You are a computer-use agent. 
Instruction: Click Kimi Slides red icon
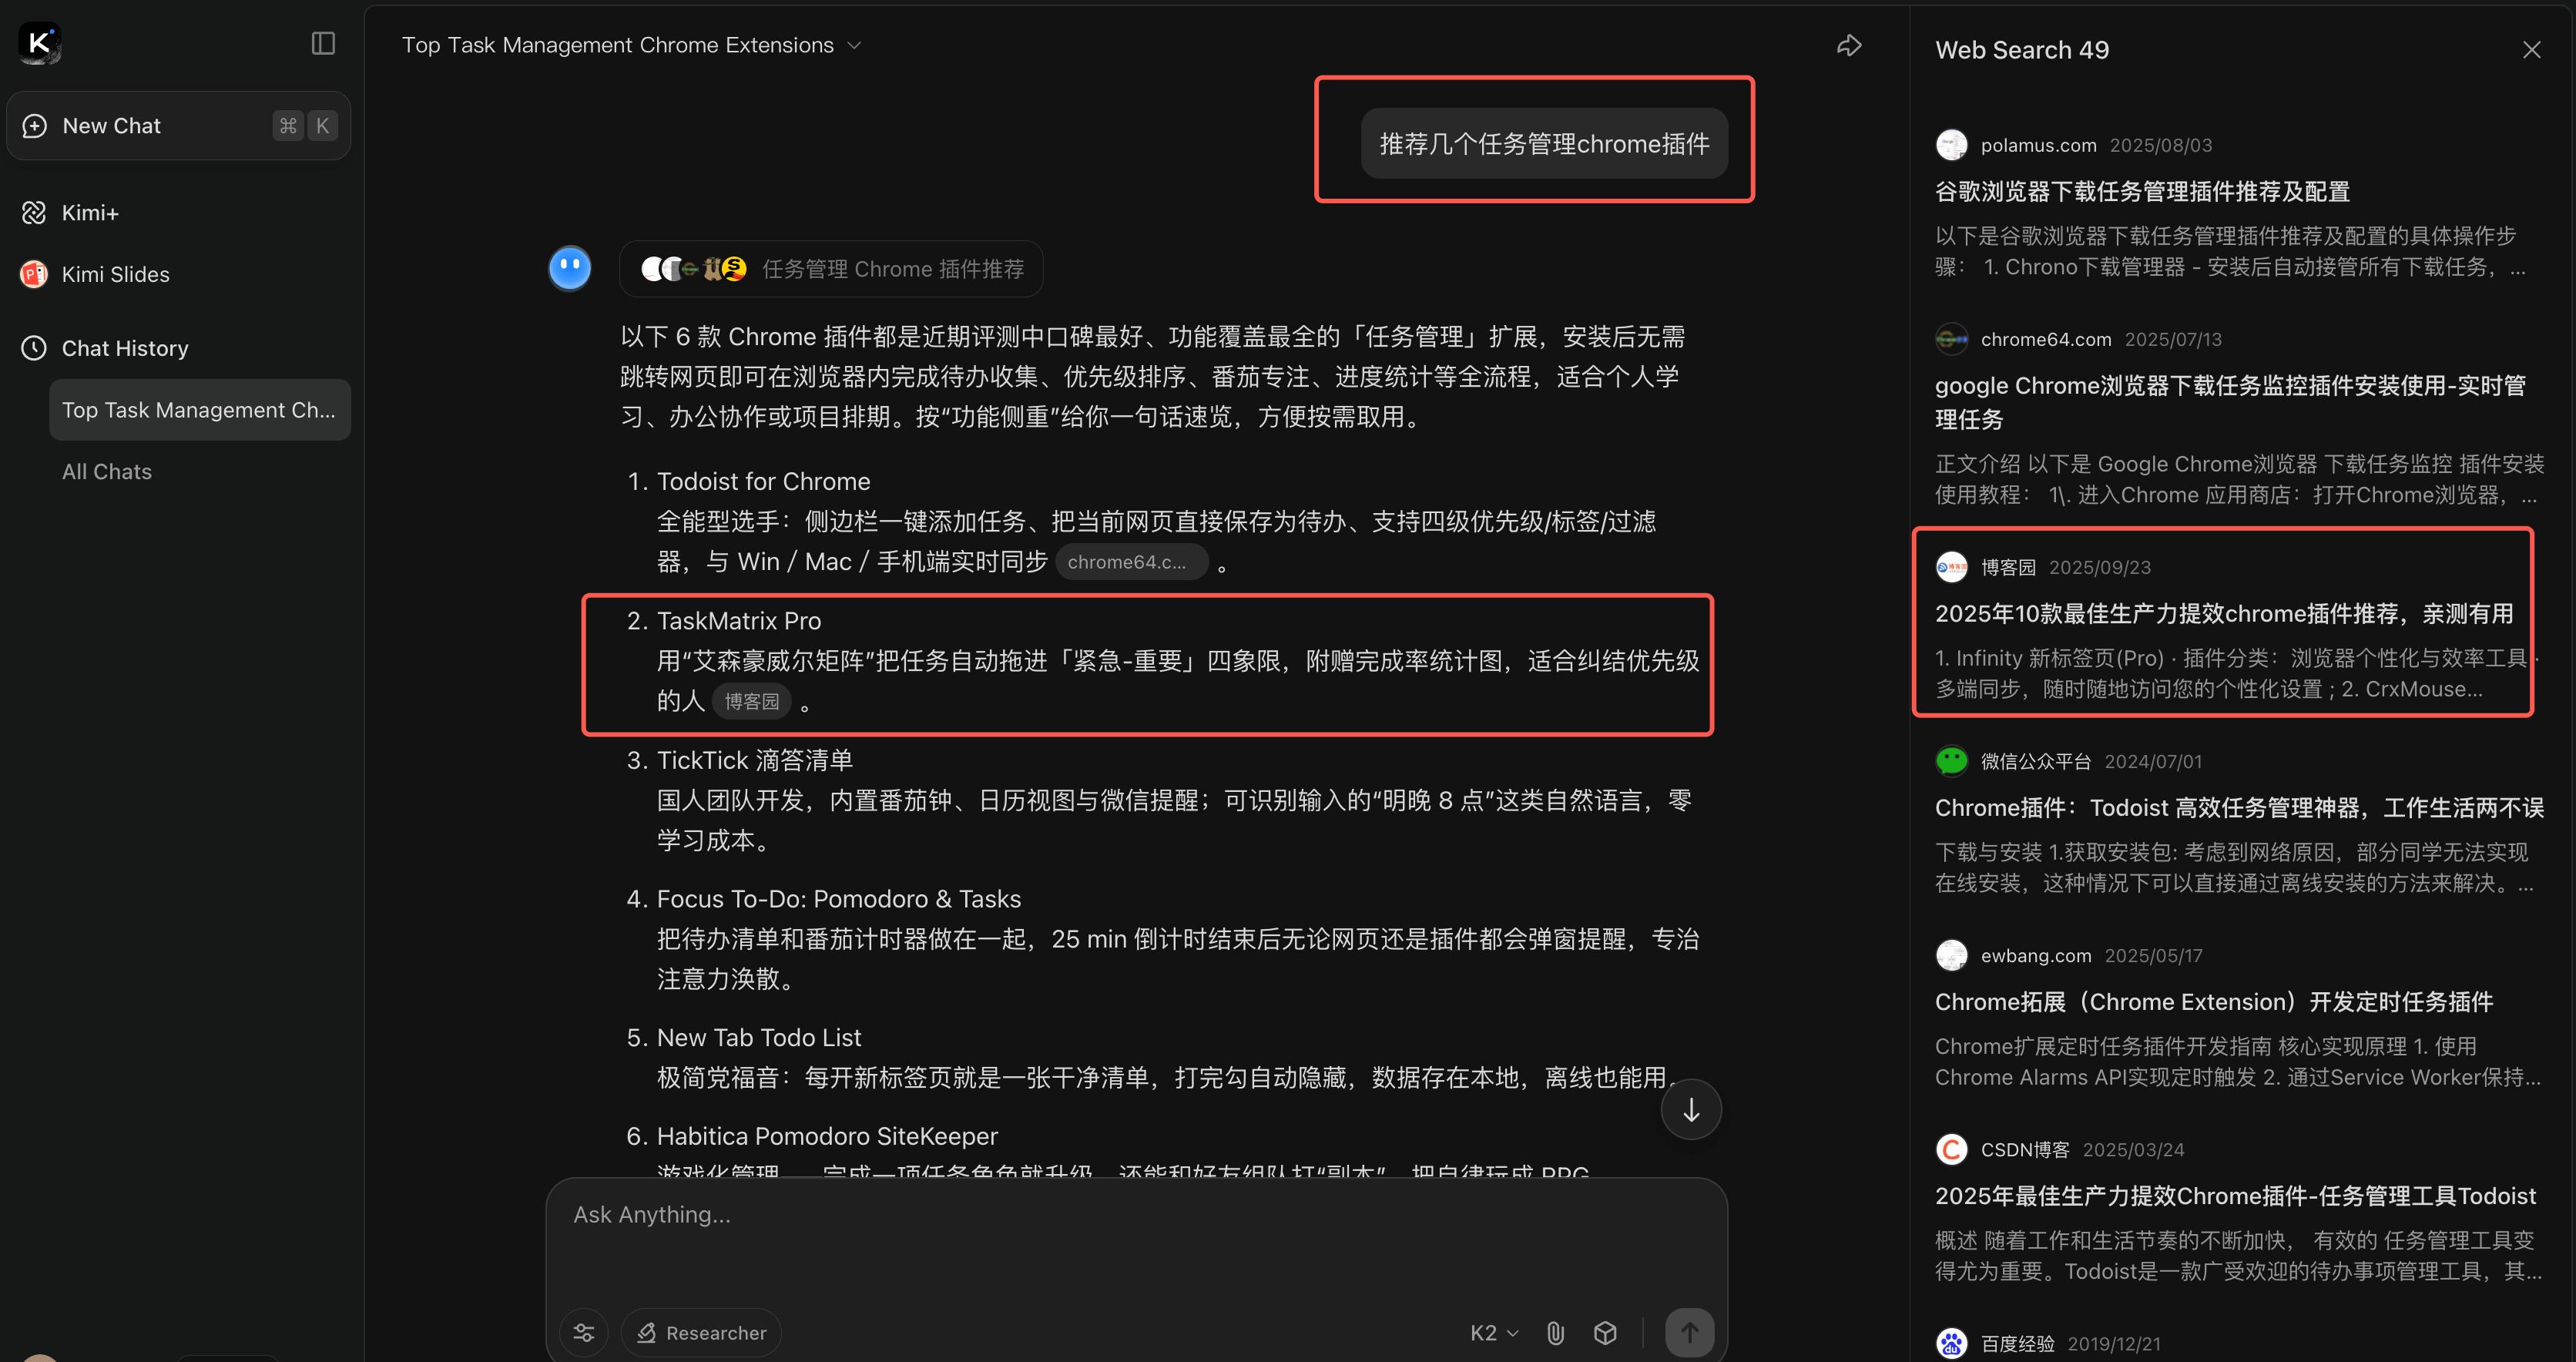(x=34, y=274)
